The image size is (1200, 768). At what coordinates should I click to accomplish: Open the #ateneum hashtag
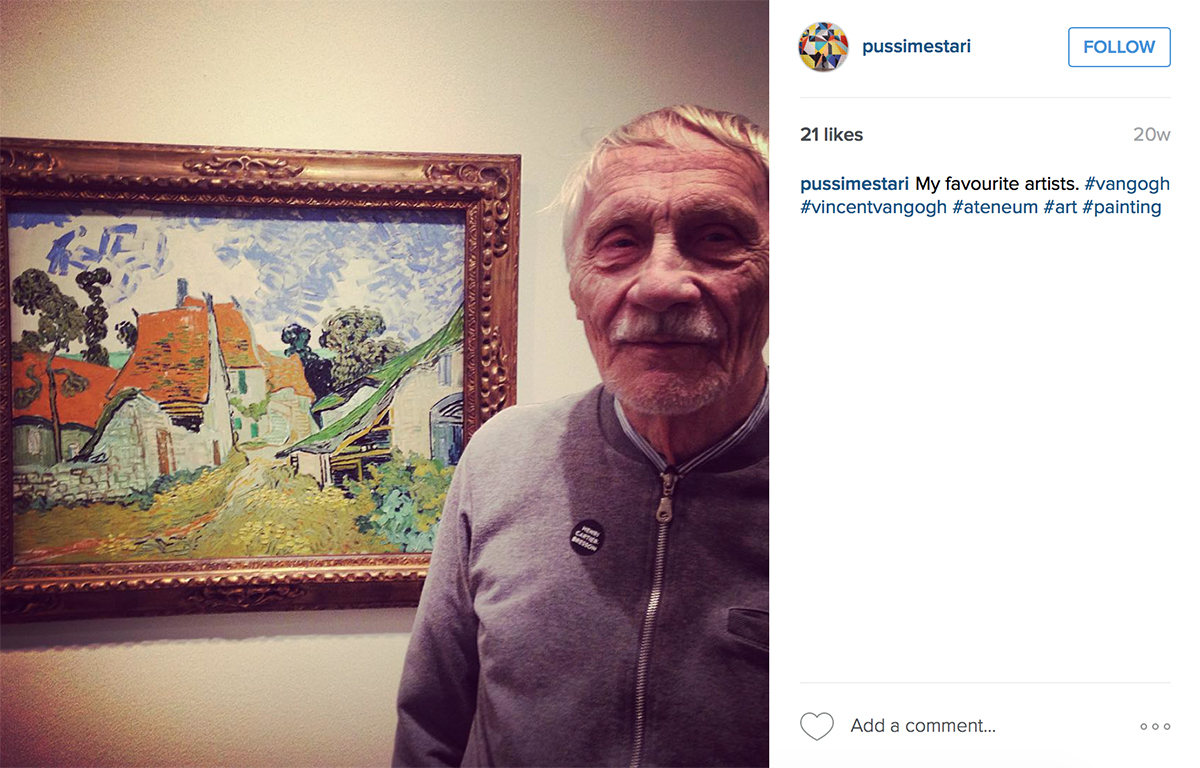pos(995,208)
